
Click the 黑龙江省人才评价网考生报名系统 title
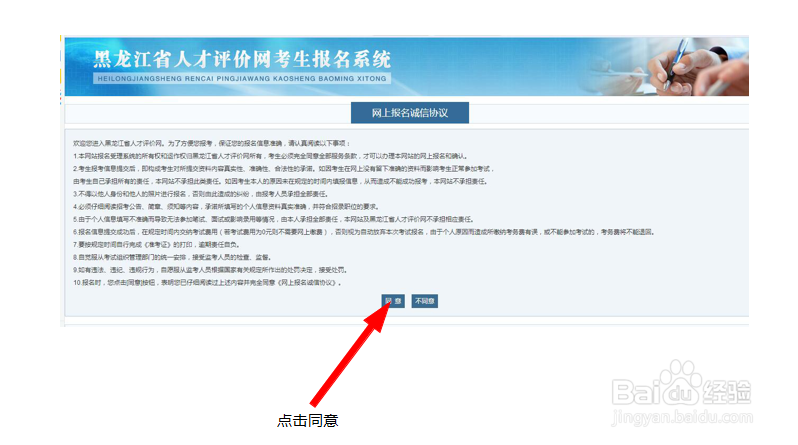[242, 60]
